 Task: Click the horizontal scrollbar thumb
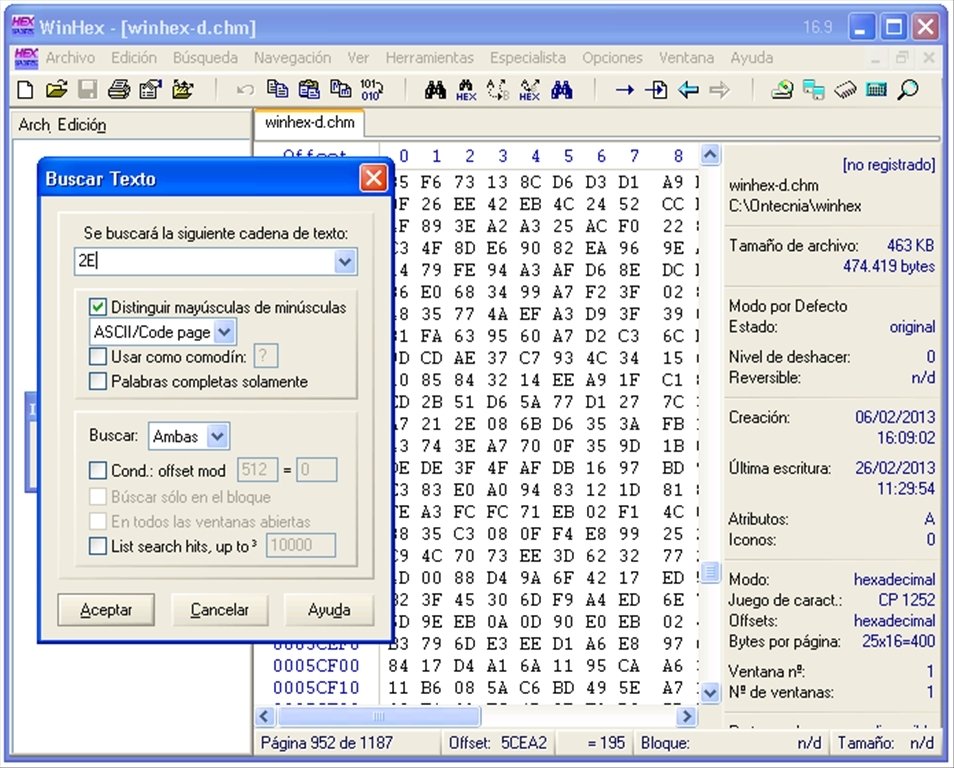tap(378, 716)
